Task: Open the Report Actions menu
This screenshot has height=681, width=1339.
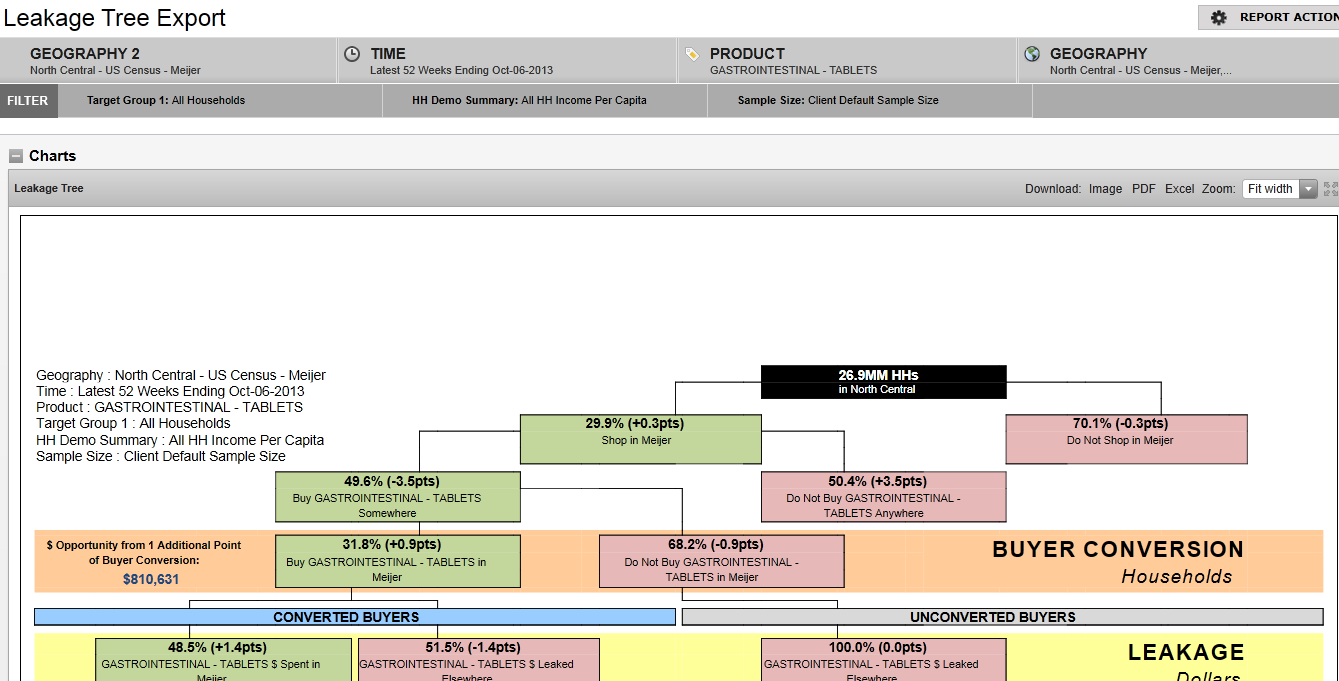Action: coord(1285,17)
